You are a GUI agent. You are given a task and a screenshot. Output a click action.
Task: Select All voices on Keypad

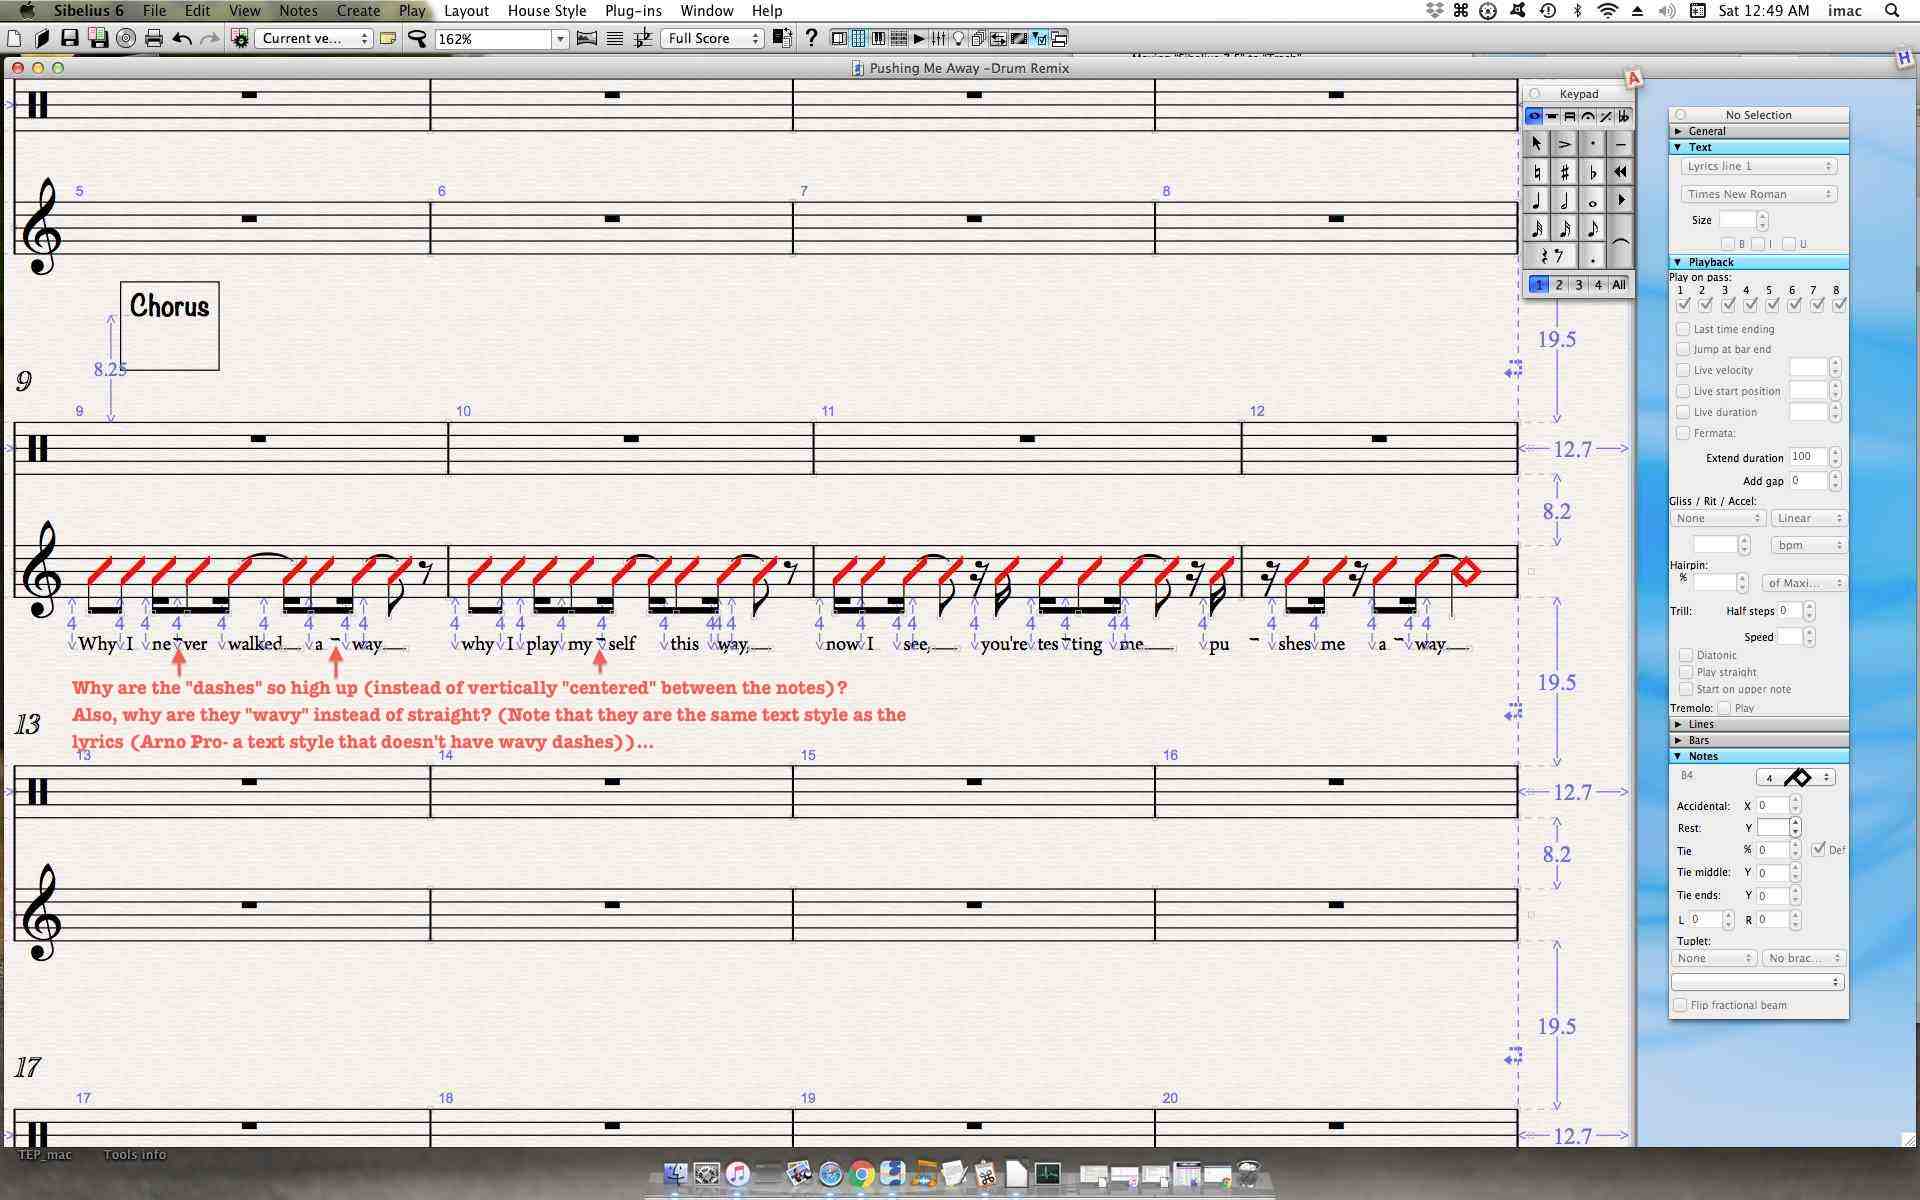[1619, 285]
